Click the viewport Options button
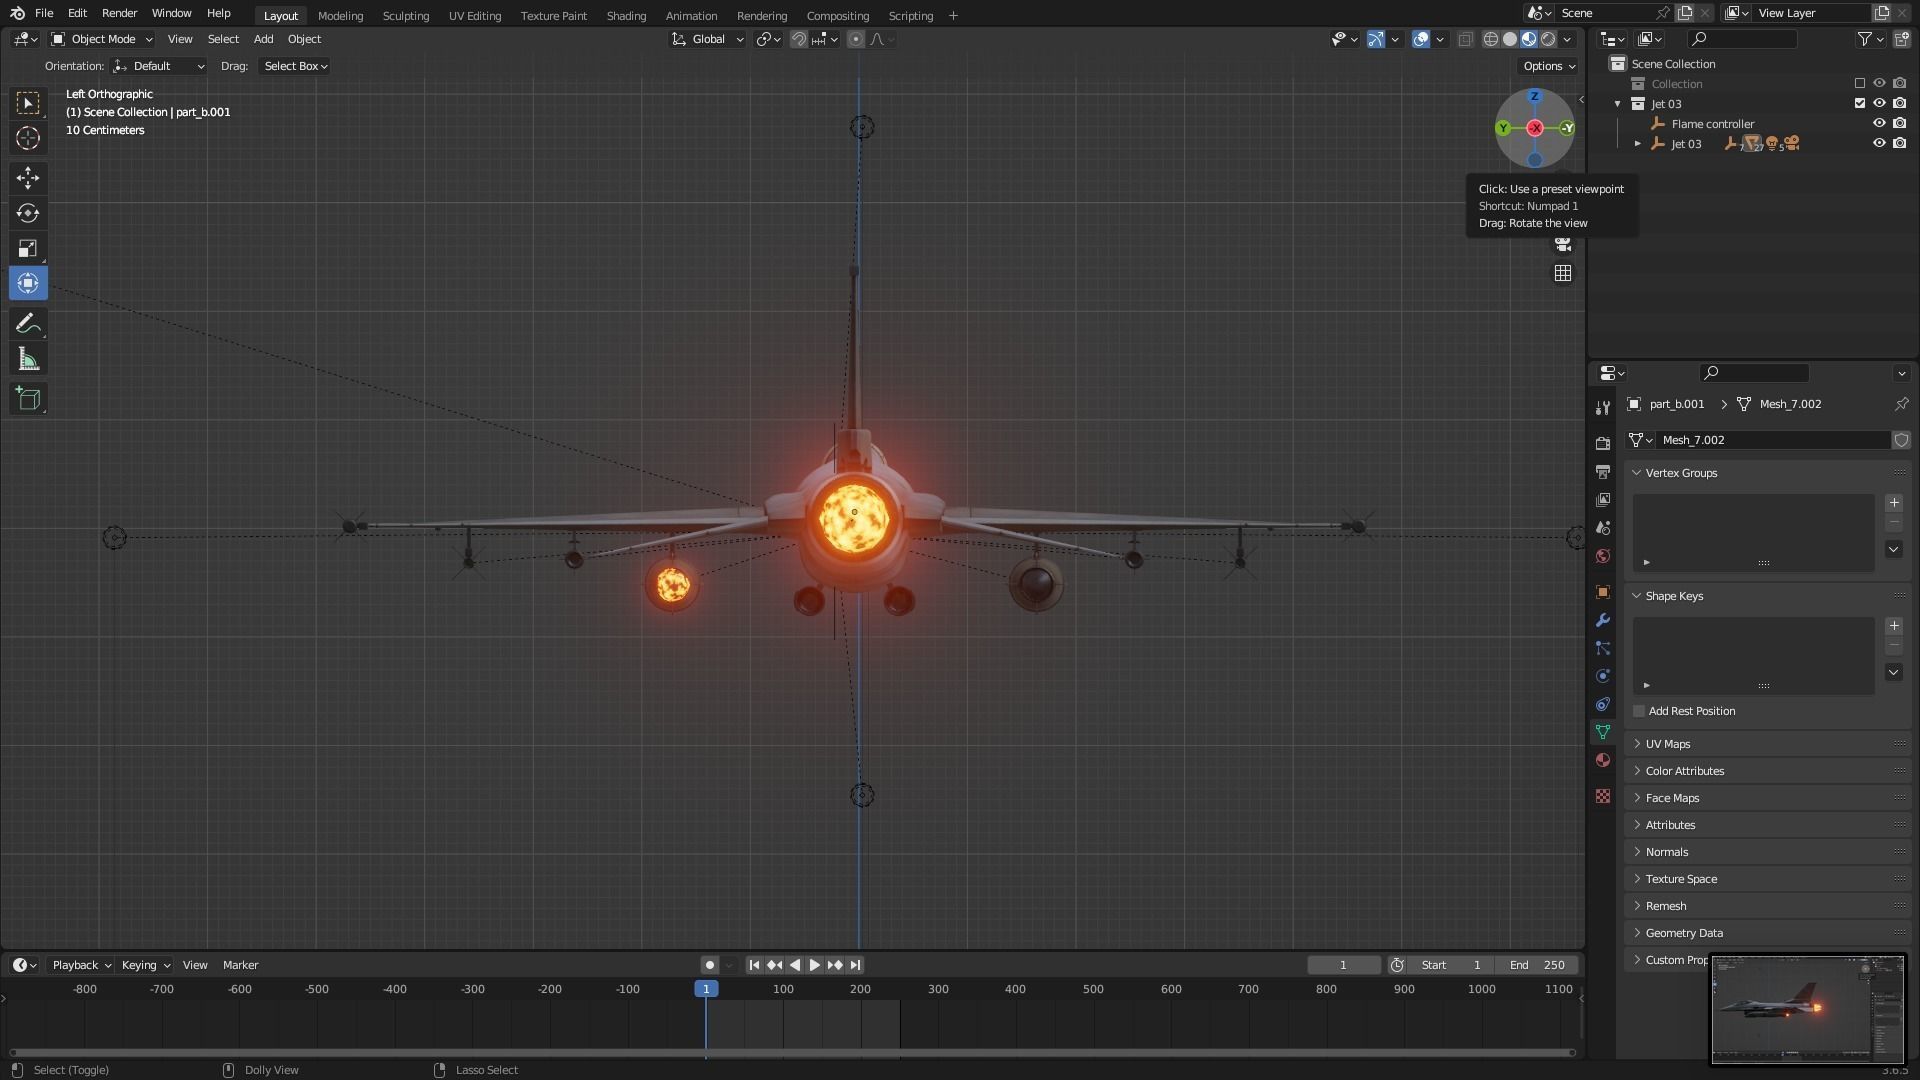 tap(1548, 66)
